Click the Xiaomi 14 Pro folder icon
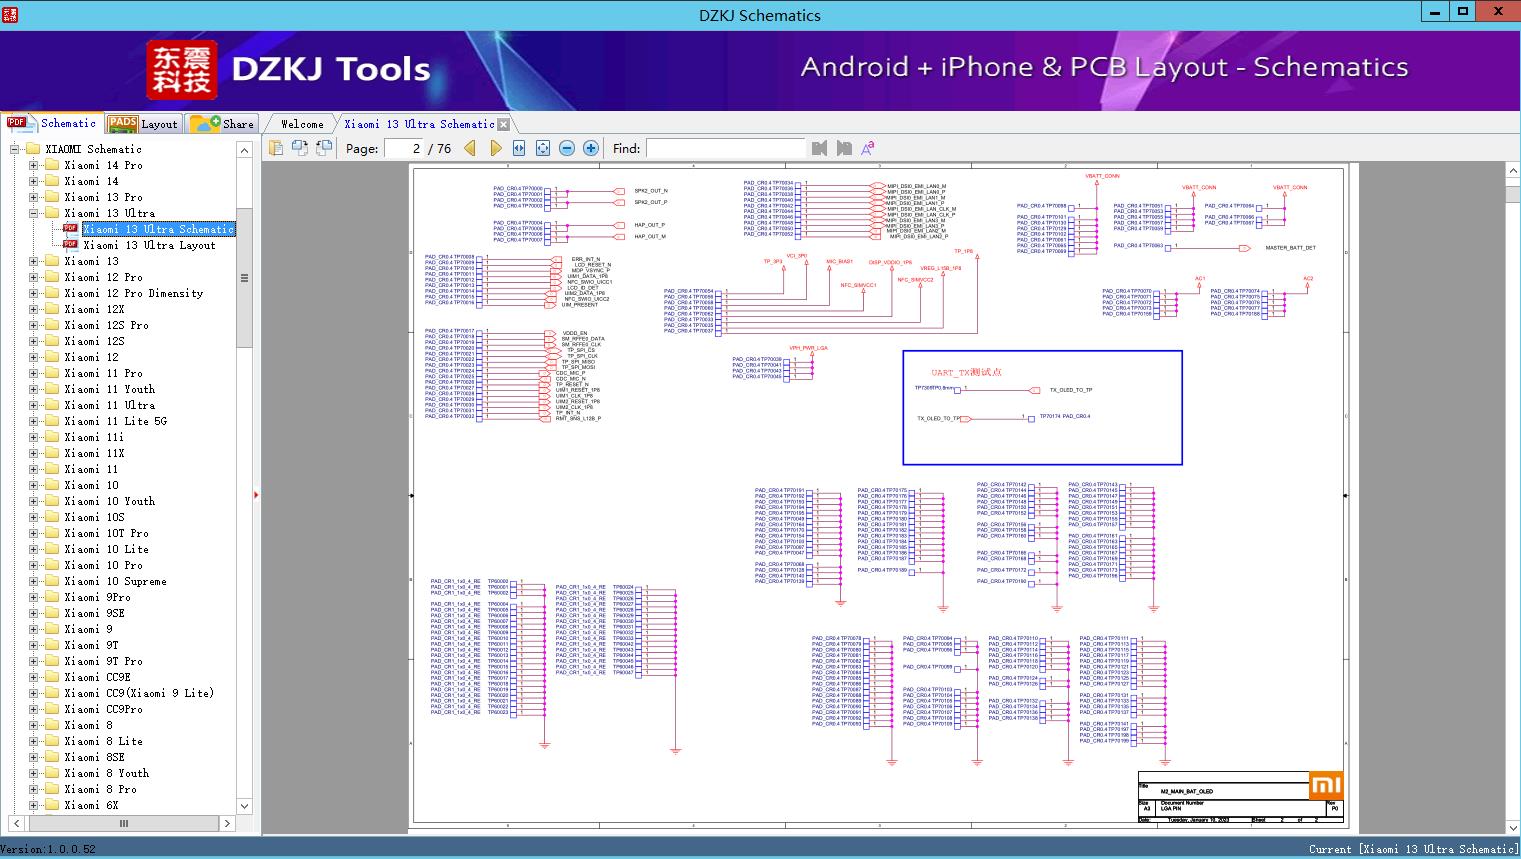Screen dimensions: 1521x859 point(52,165)
